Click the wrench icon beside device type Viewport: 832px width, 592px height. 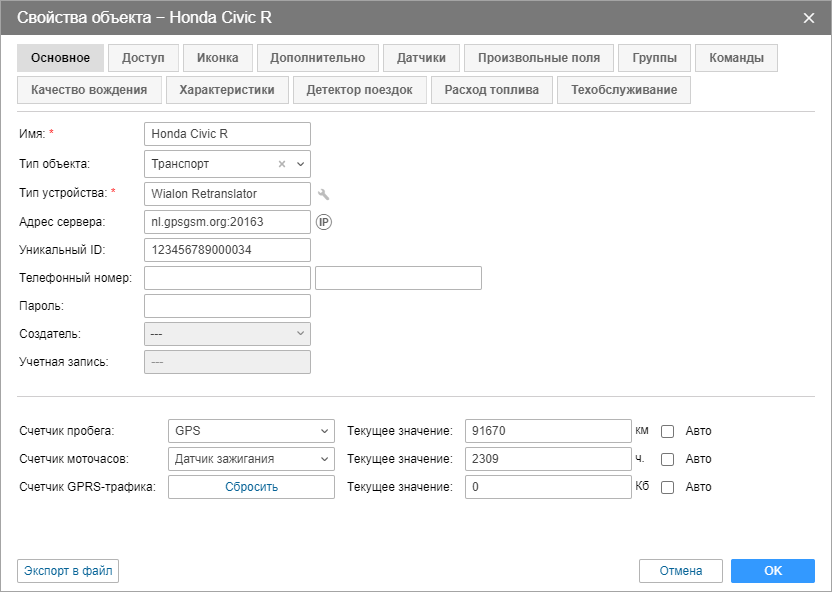(x=323, y=194)
